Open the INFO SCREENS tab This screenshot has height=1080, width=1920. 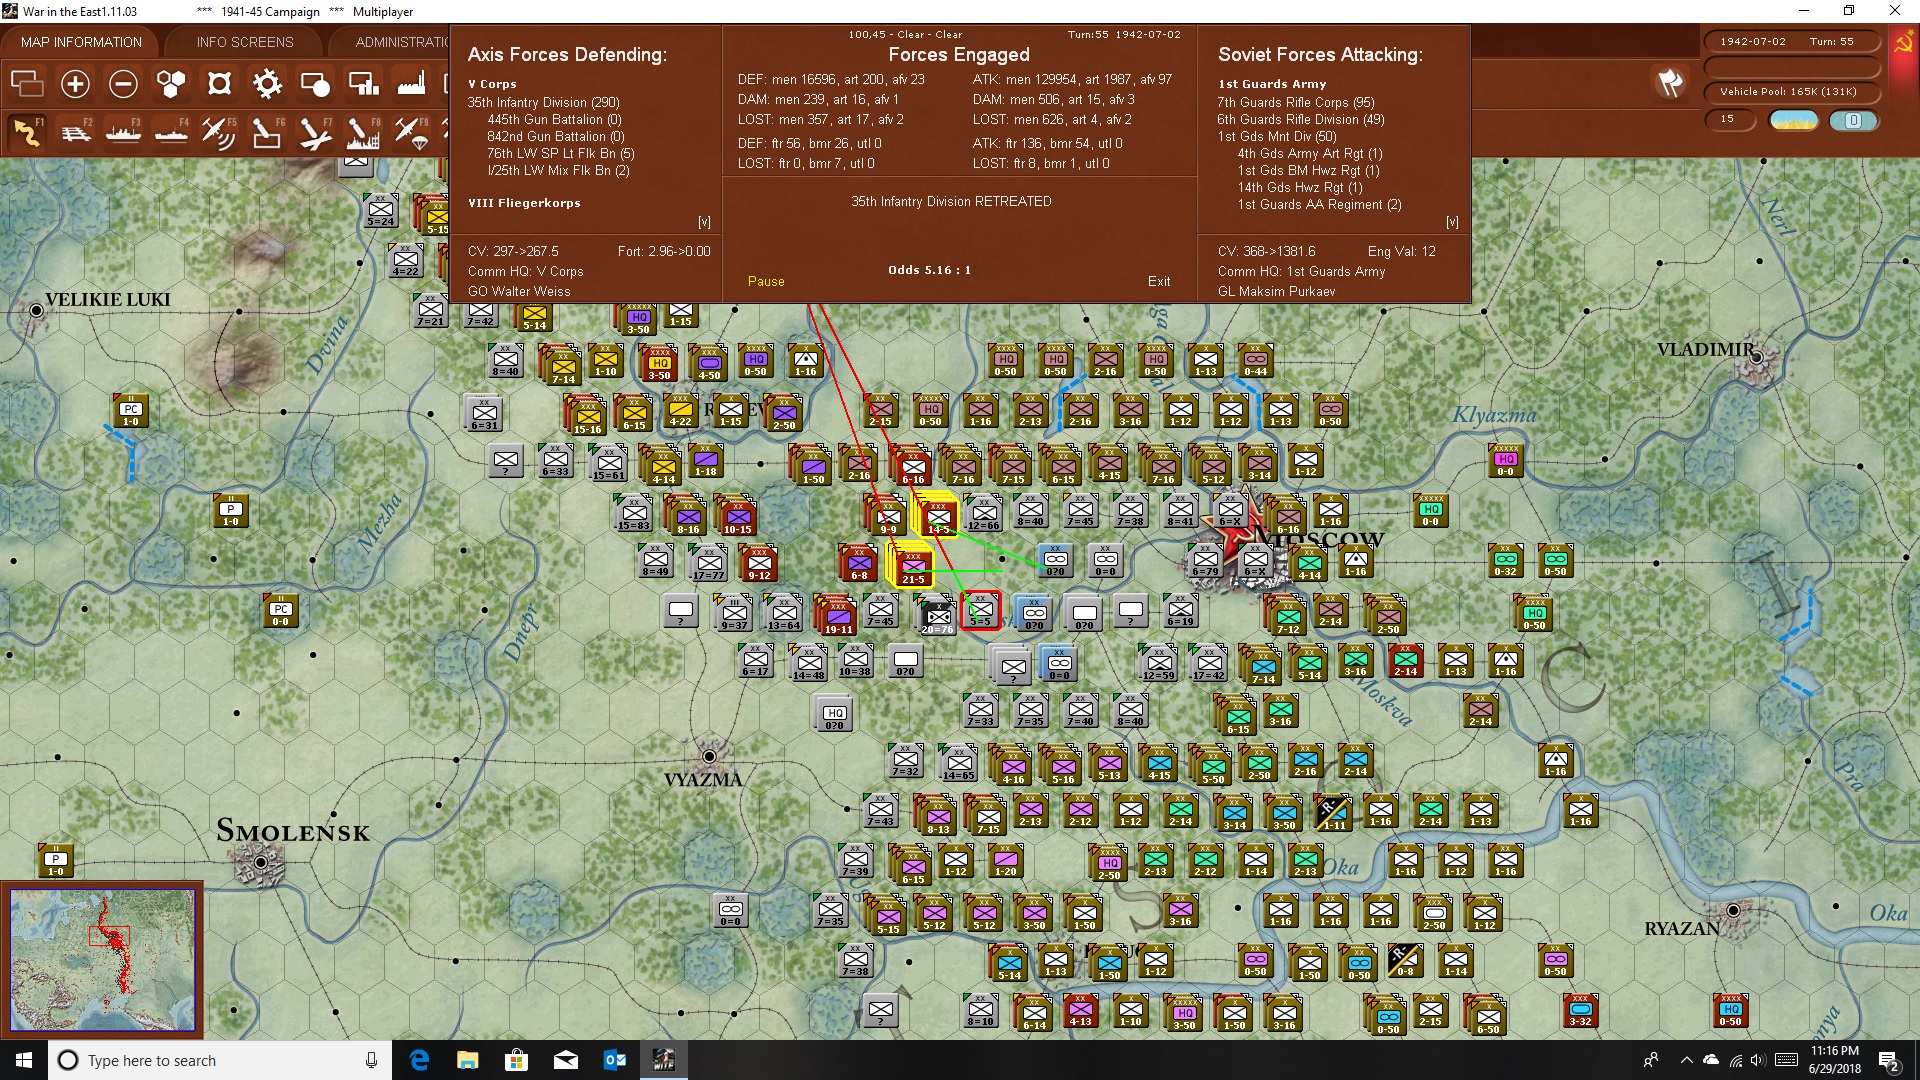click(x=245, y=42)
